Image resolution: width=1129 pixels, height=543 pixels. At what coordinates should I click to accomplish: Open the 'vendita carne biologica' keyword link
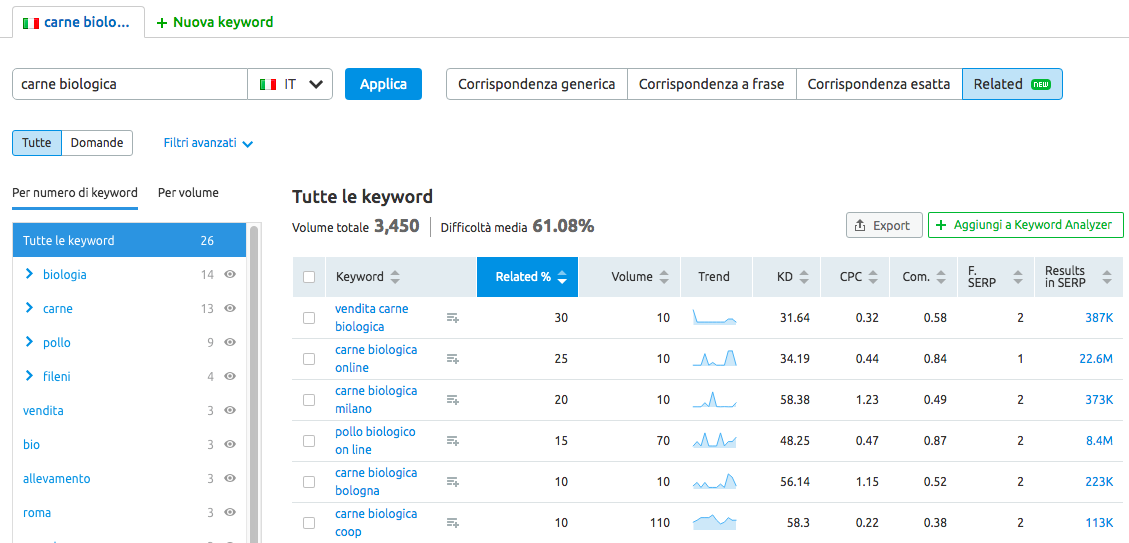pos(372,318)
